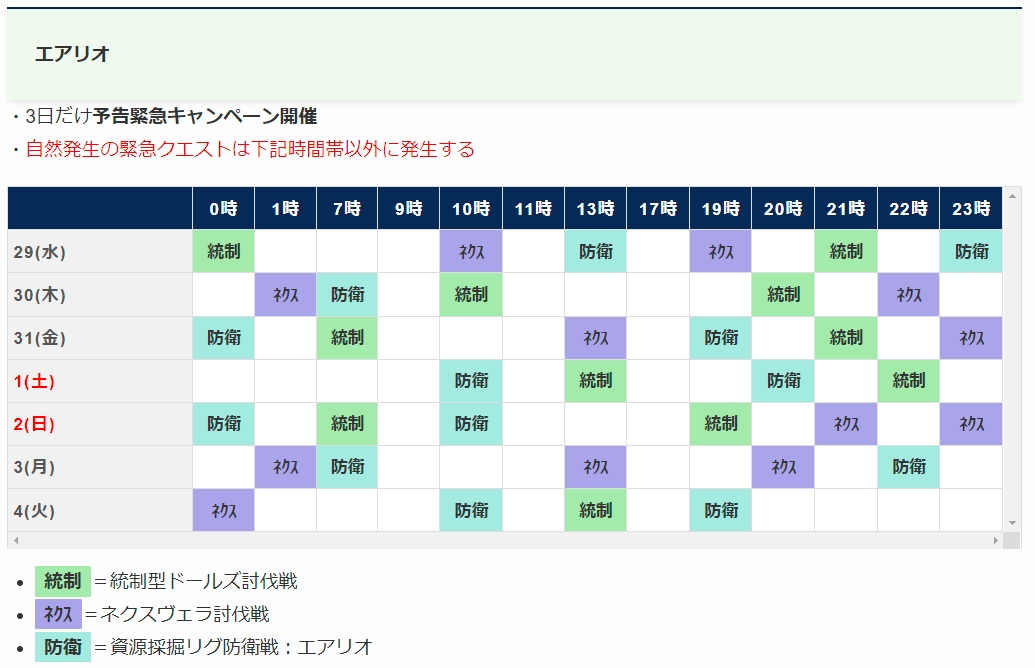Click 防衛 cell for 3(月) at 22時

pos(908,467)
